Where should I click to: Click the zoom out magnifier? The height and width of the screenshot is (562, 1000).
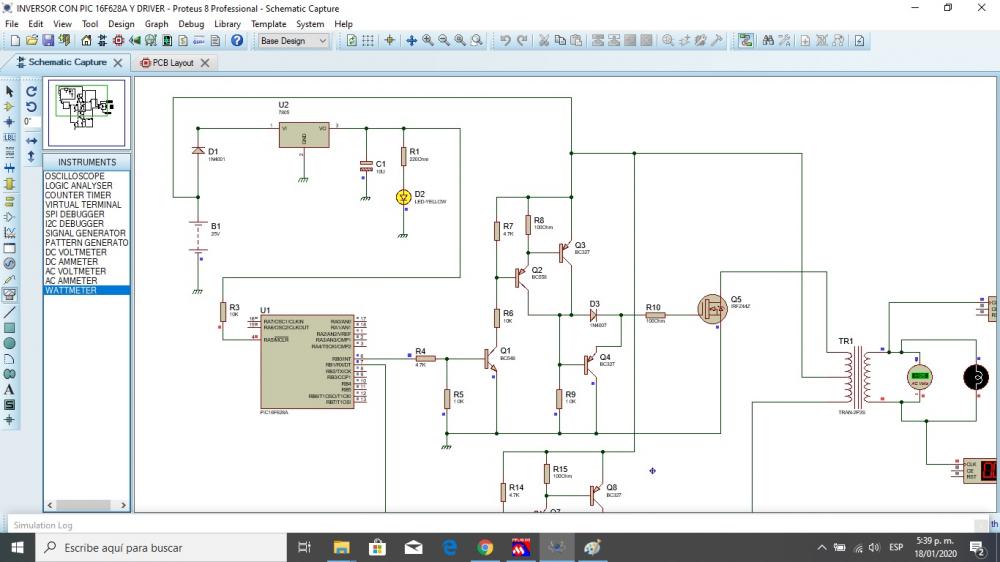click(444, 41)
